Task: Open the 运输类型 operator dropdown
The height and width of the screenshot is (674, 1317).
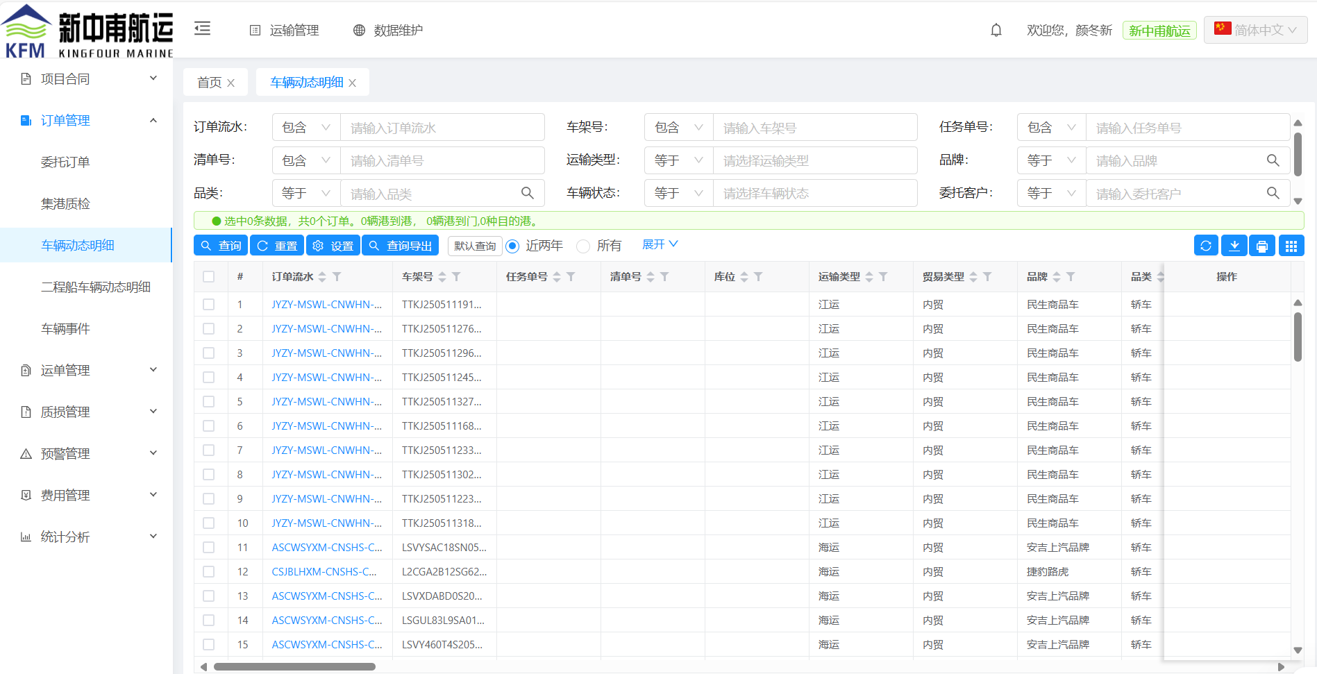Action: [x=678, y=160]
